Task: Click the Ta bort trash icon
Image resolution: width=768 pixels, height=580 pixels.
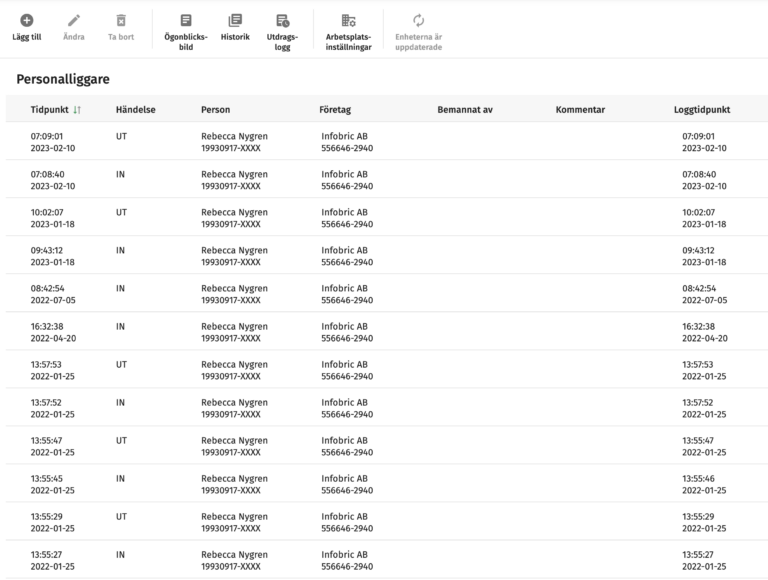Action: [x=121, y=20]
